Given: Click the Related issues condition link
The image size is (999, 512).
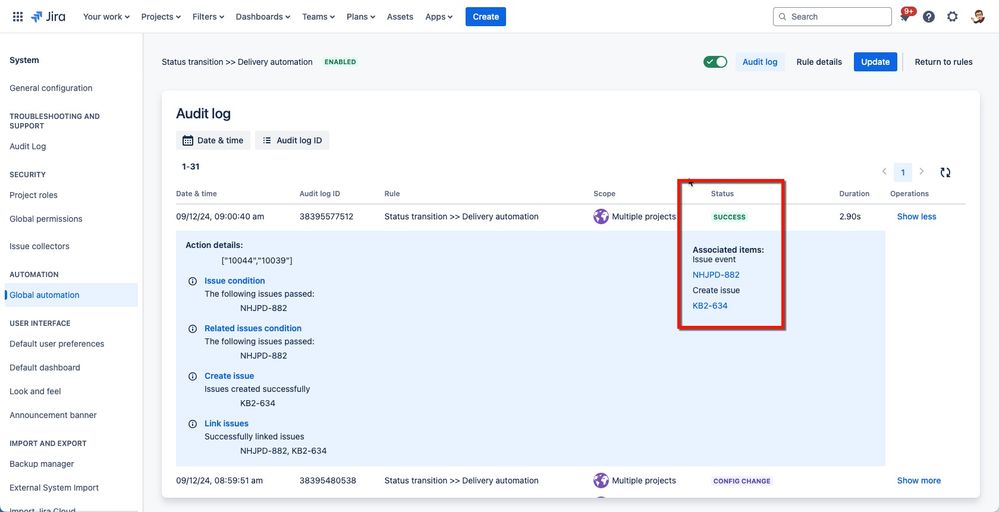Looking at the screenshot, I should 253,329.
